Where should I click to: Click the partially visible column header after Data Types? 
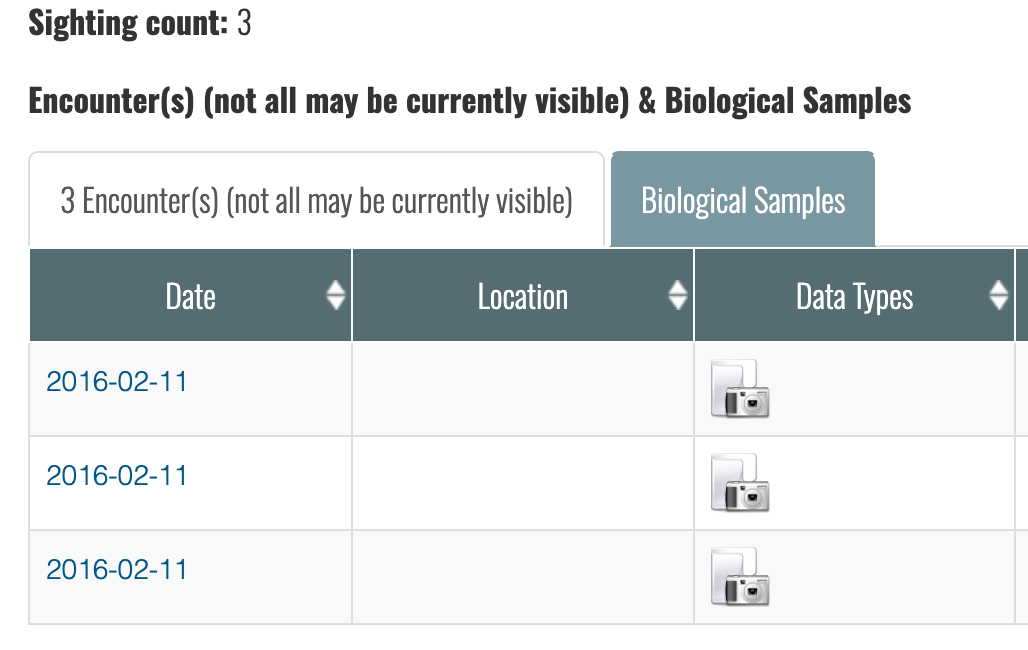(1021, 295)
